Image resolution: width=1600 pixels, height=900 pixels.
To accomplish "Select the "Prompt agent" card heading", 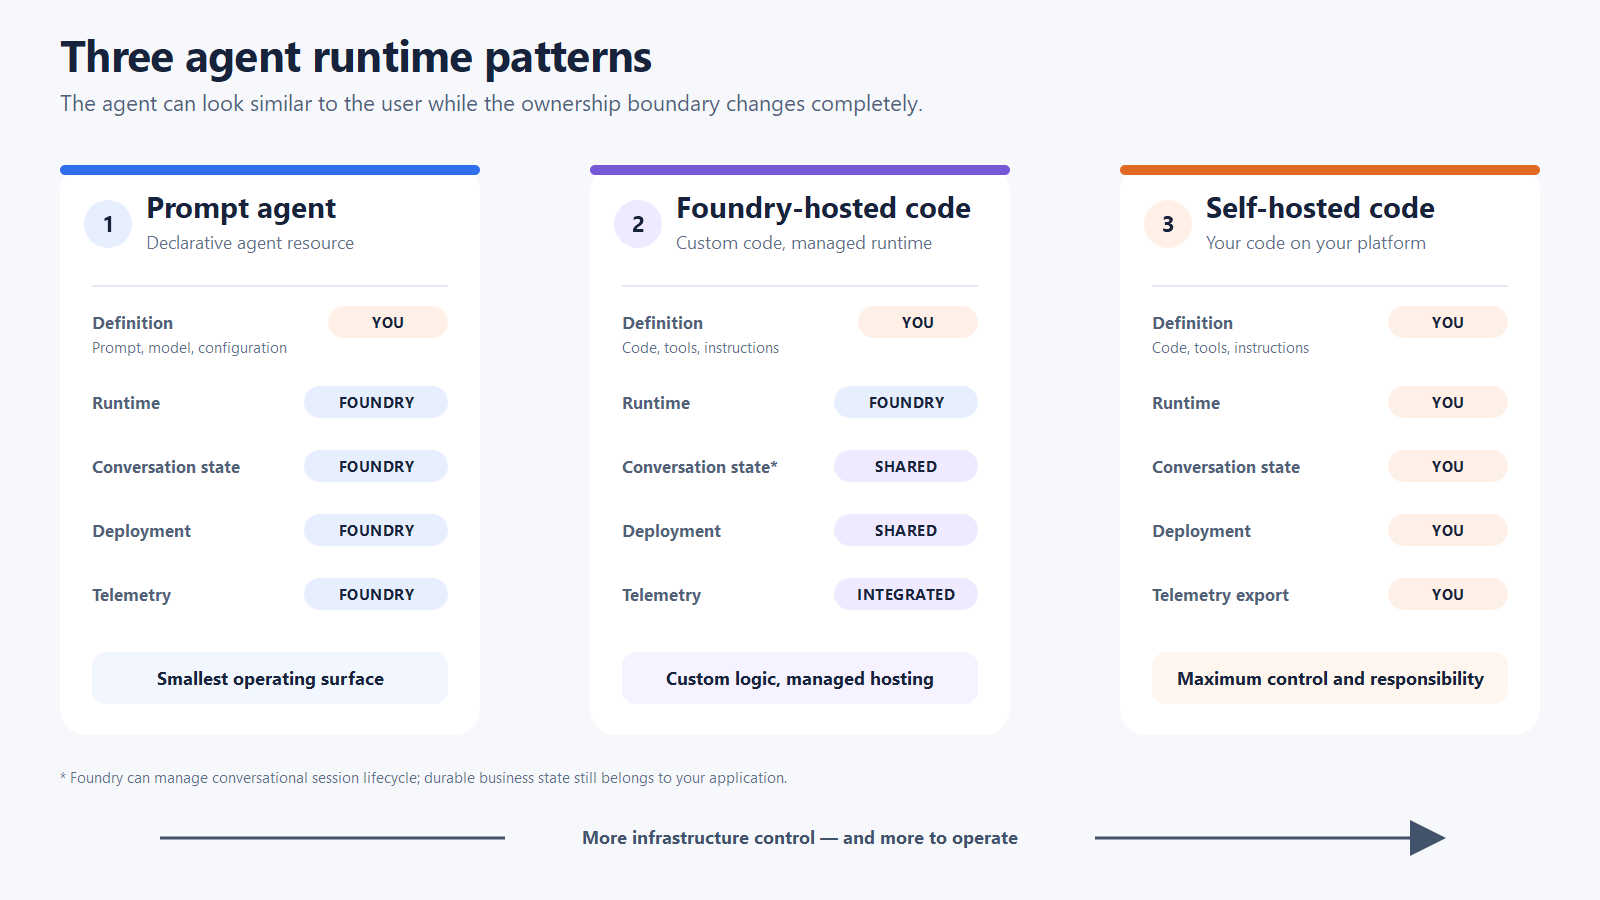I will coord(241,208).
